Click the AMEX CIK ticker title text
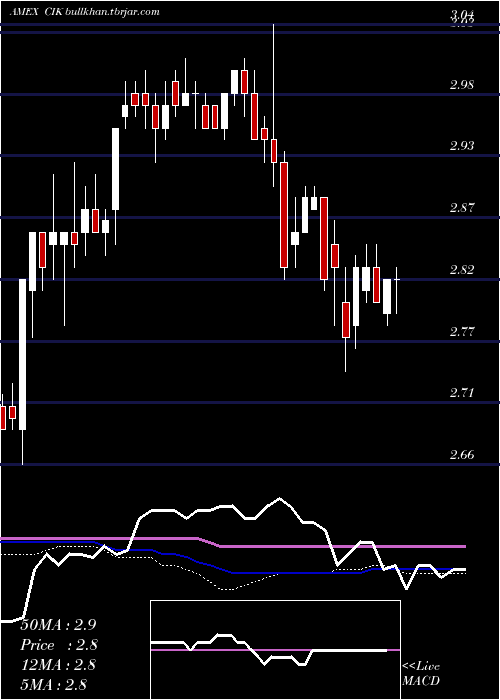The width and height of the screenshot is (500, 700). (x=36, y=12)
